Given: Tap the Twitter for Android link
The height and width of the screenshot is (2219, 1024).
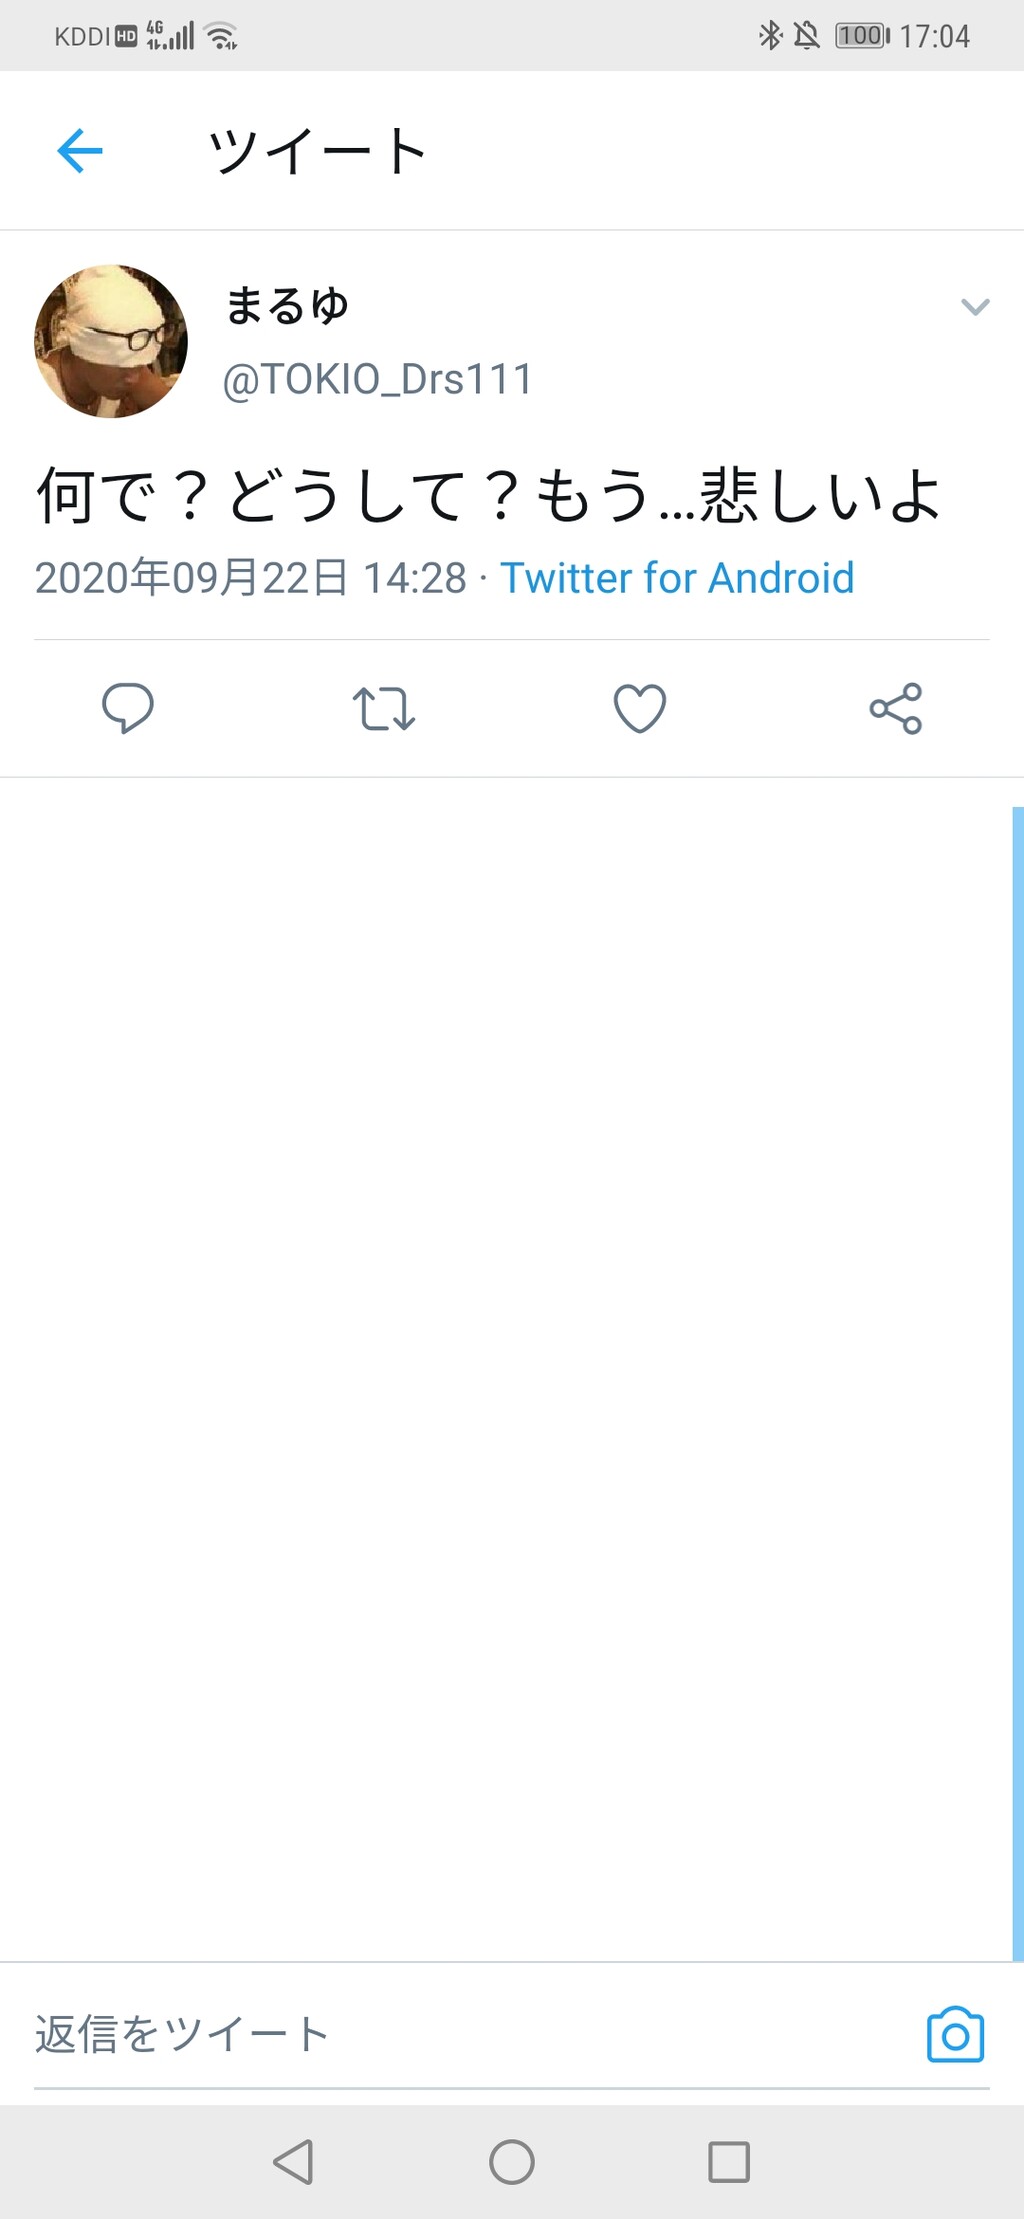Looking at the screenshot, I should [x=677, y=578].
